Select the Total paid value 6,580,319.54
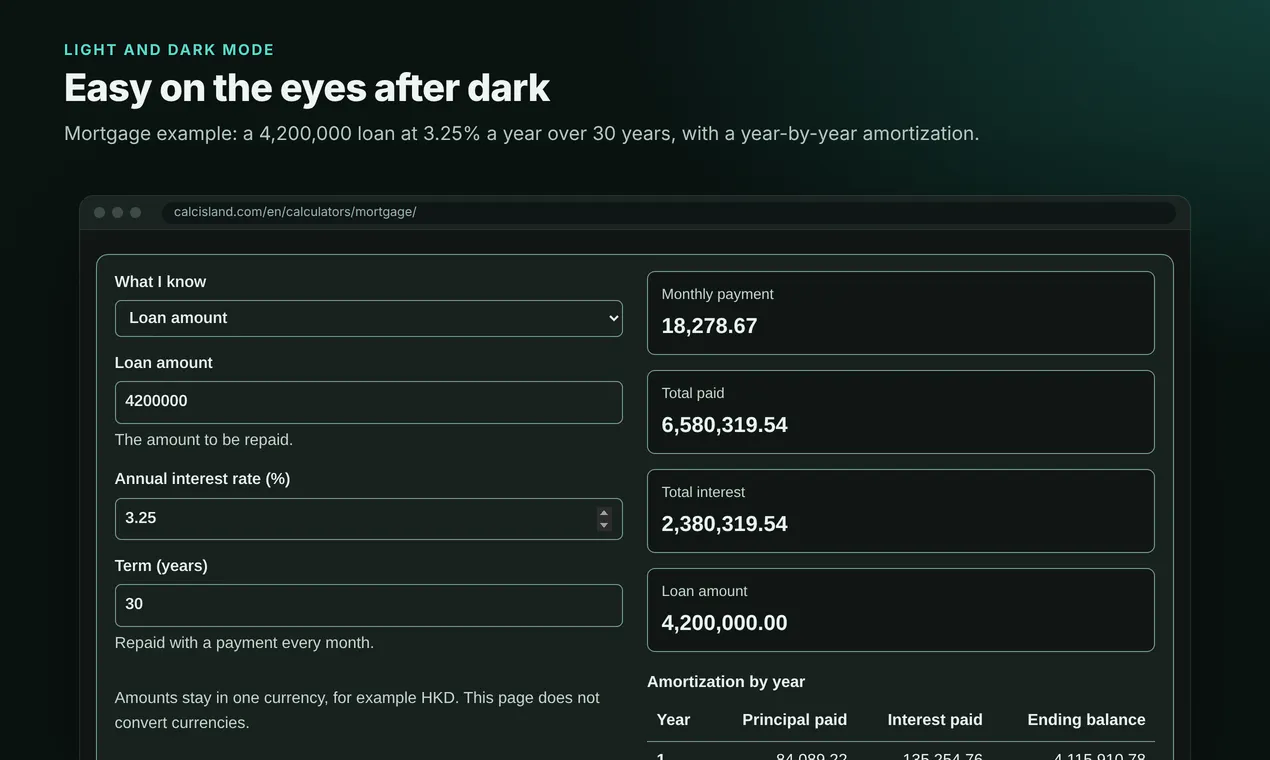Image resolution: width=1270 pixels, height=760 pixels. tap(724, 425)
